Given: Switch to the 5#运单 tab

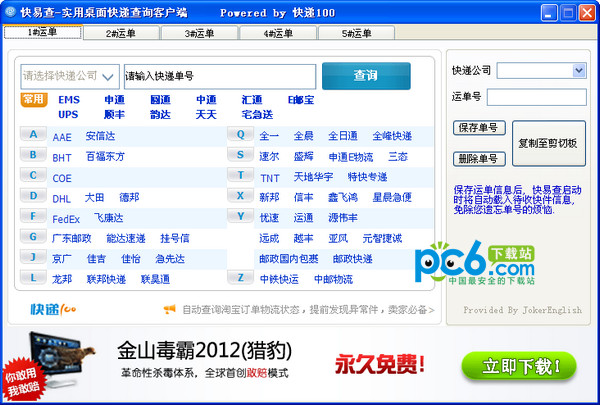Looking at the screenshot, I should pos(357,33).
